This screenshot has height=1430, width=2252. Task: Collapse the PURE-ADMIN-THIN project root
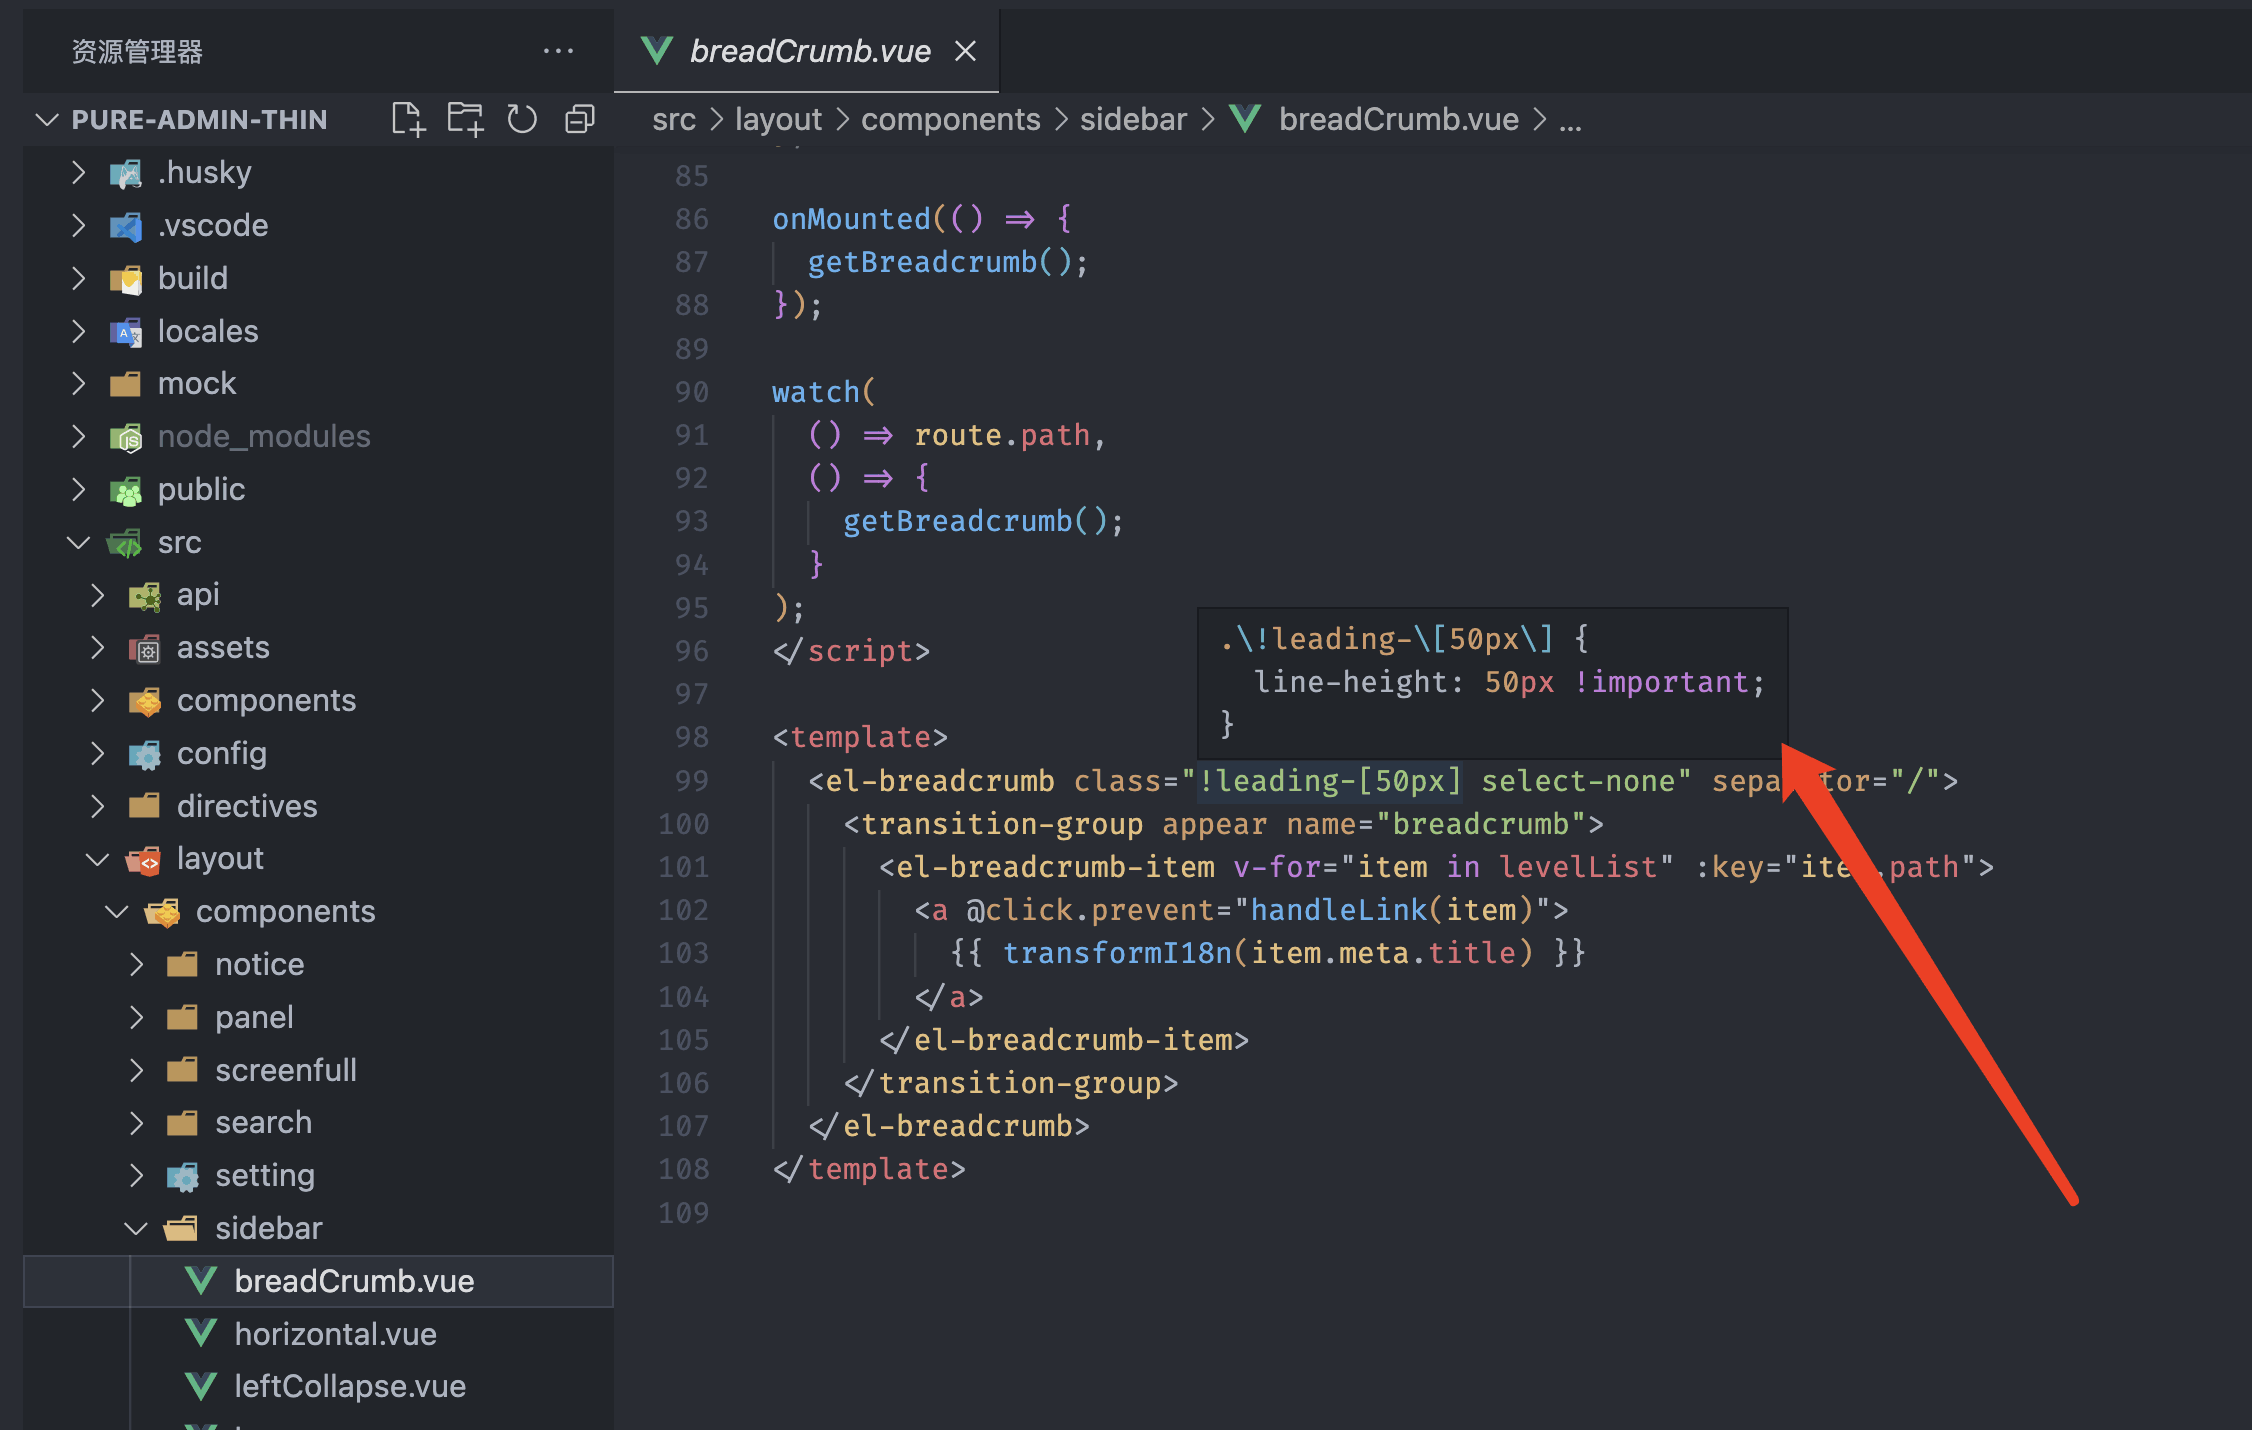point(46,120)
